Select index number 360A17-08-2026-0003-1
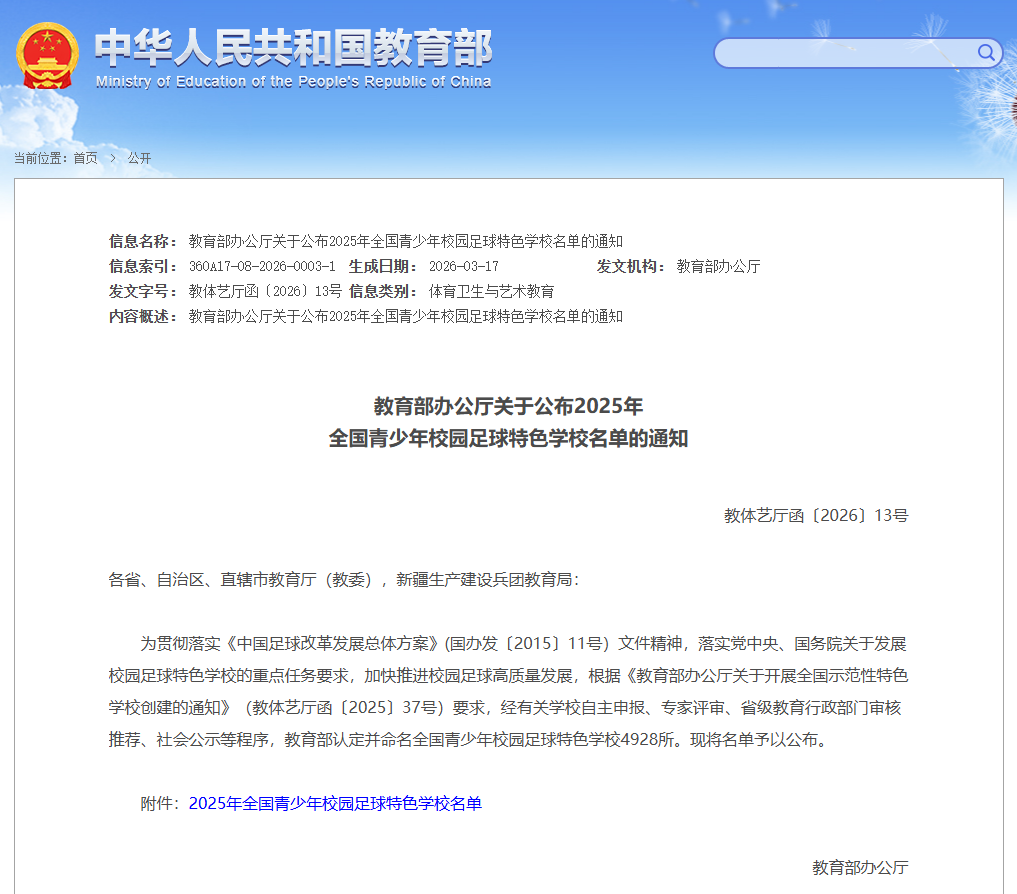1017x894 pixels. click(x=262, y=266)
